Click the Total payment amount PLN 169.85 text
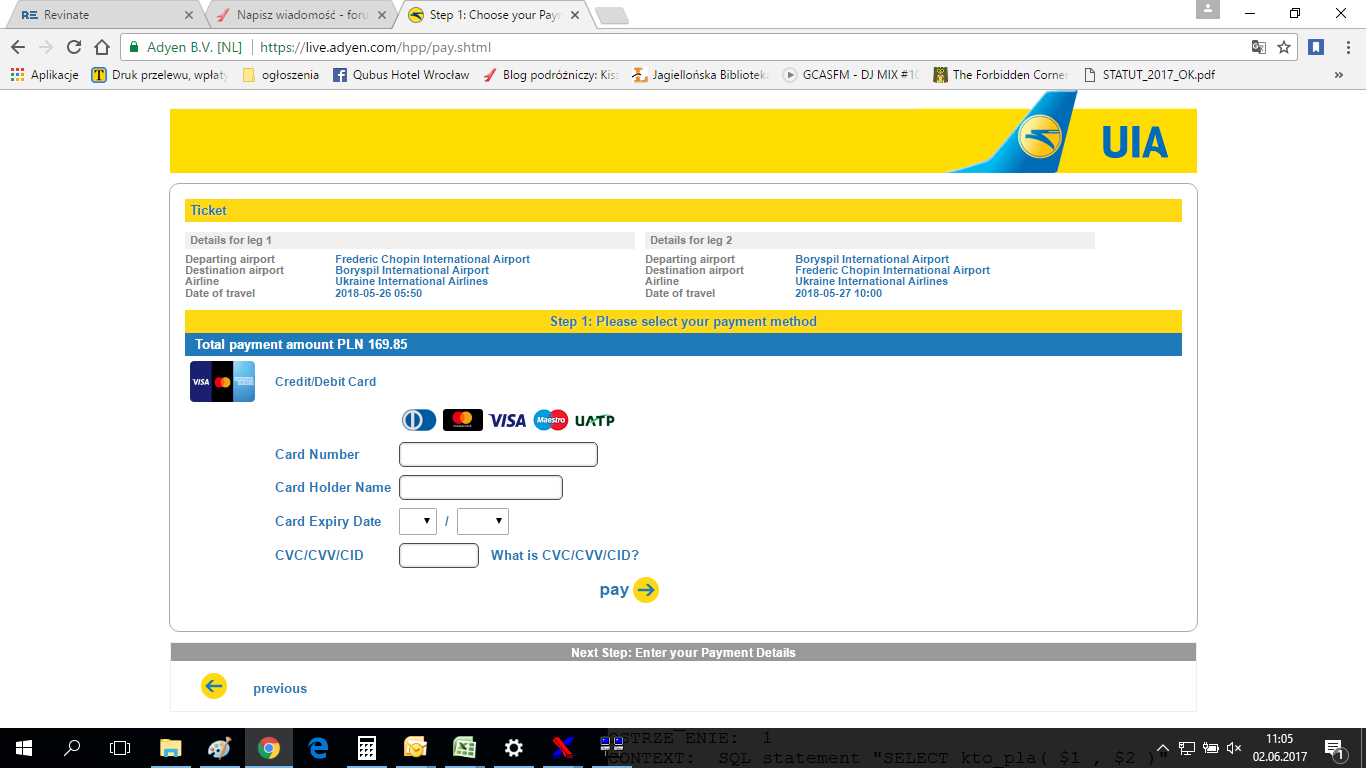 tap(301, 344)
